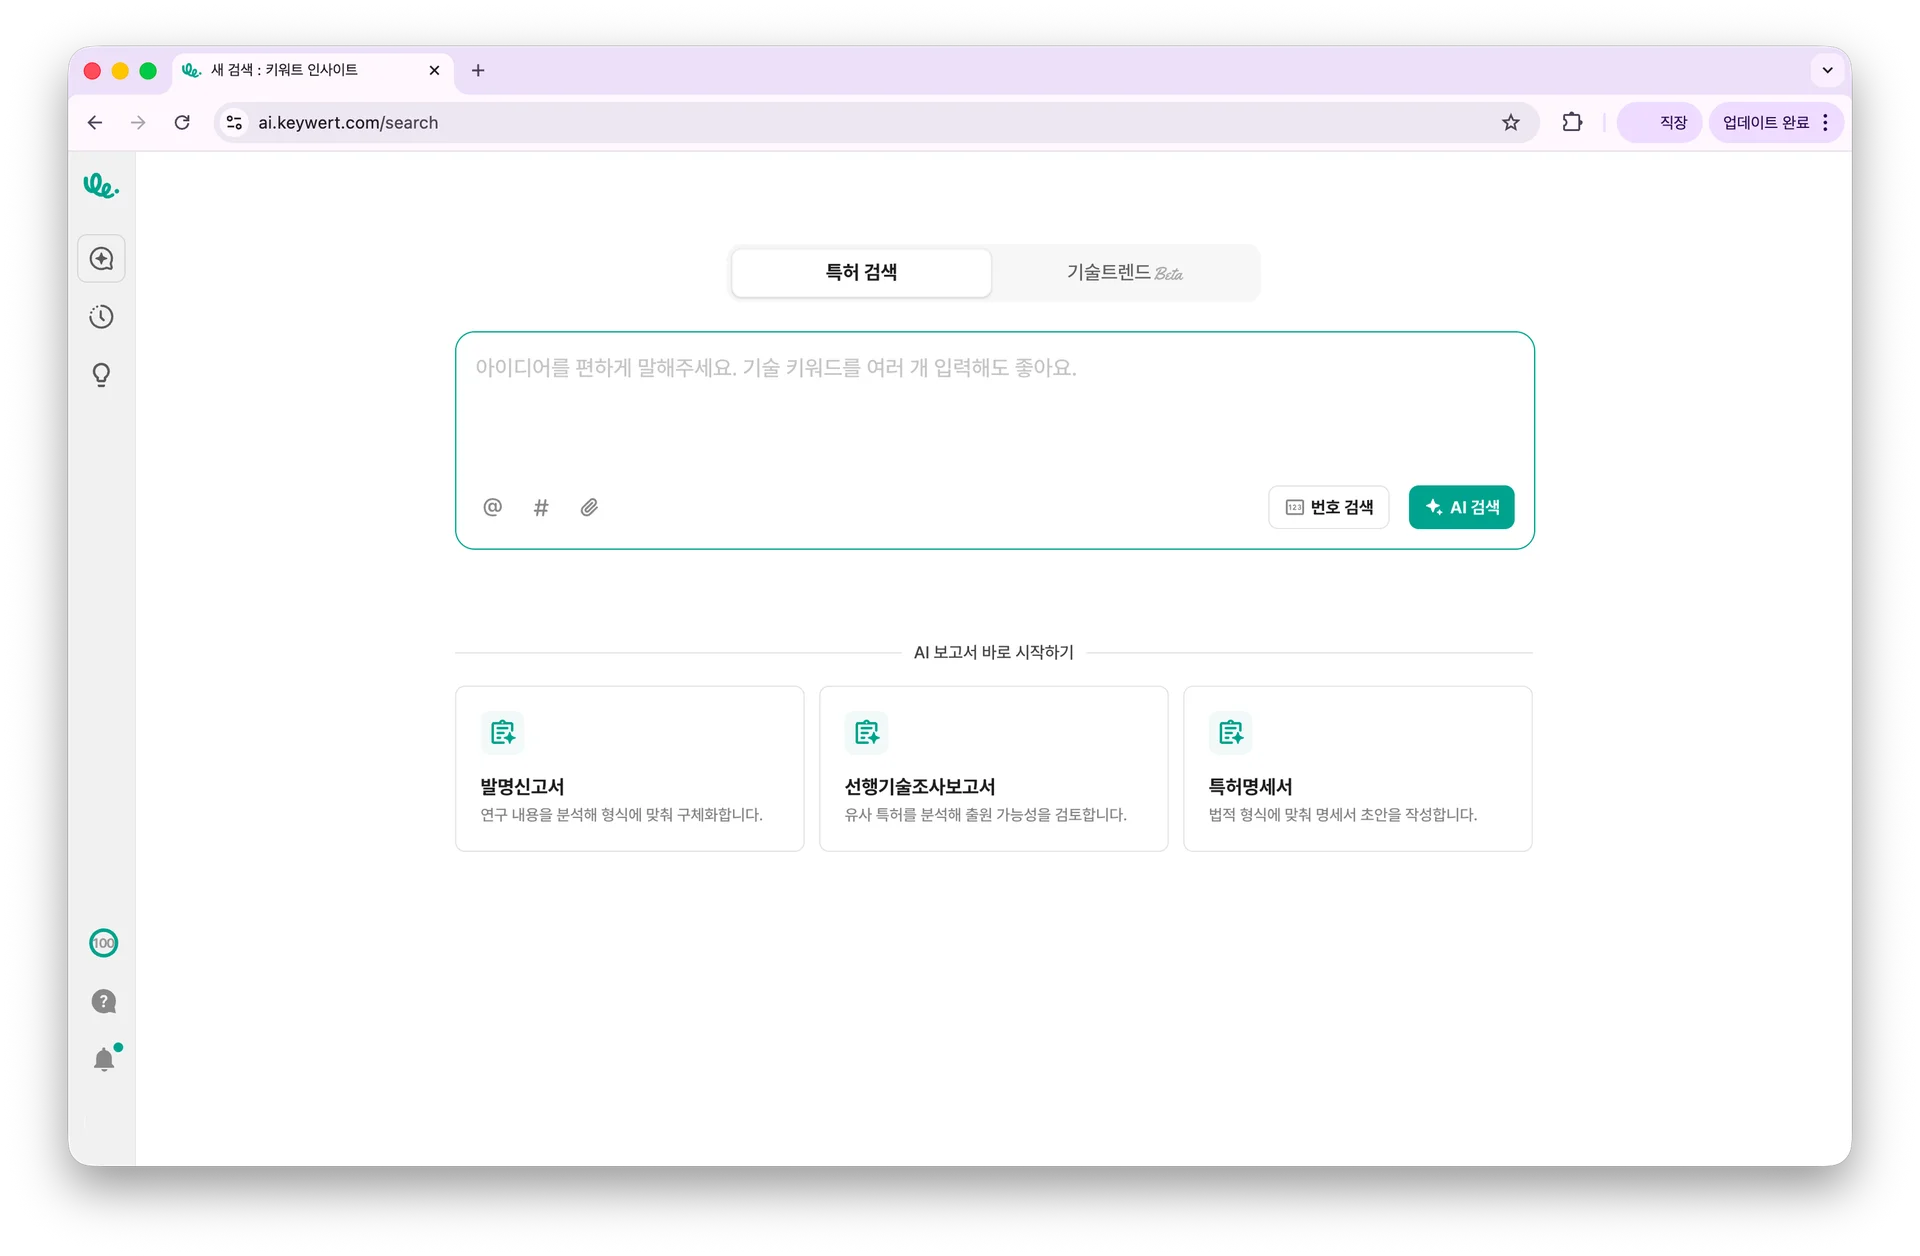This screenshot has width=1920, height=1256.
Task: Open new search sidebar icon
Action: [102, 259]
